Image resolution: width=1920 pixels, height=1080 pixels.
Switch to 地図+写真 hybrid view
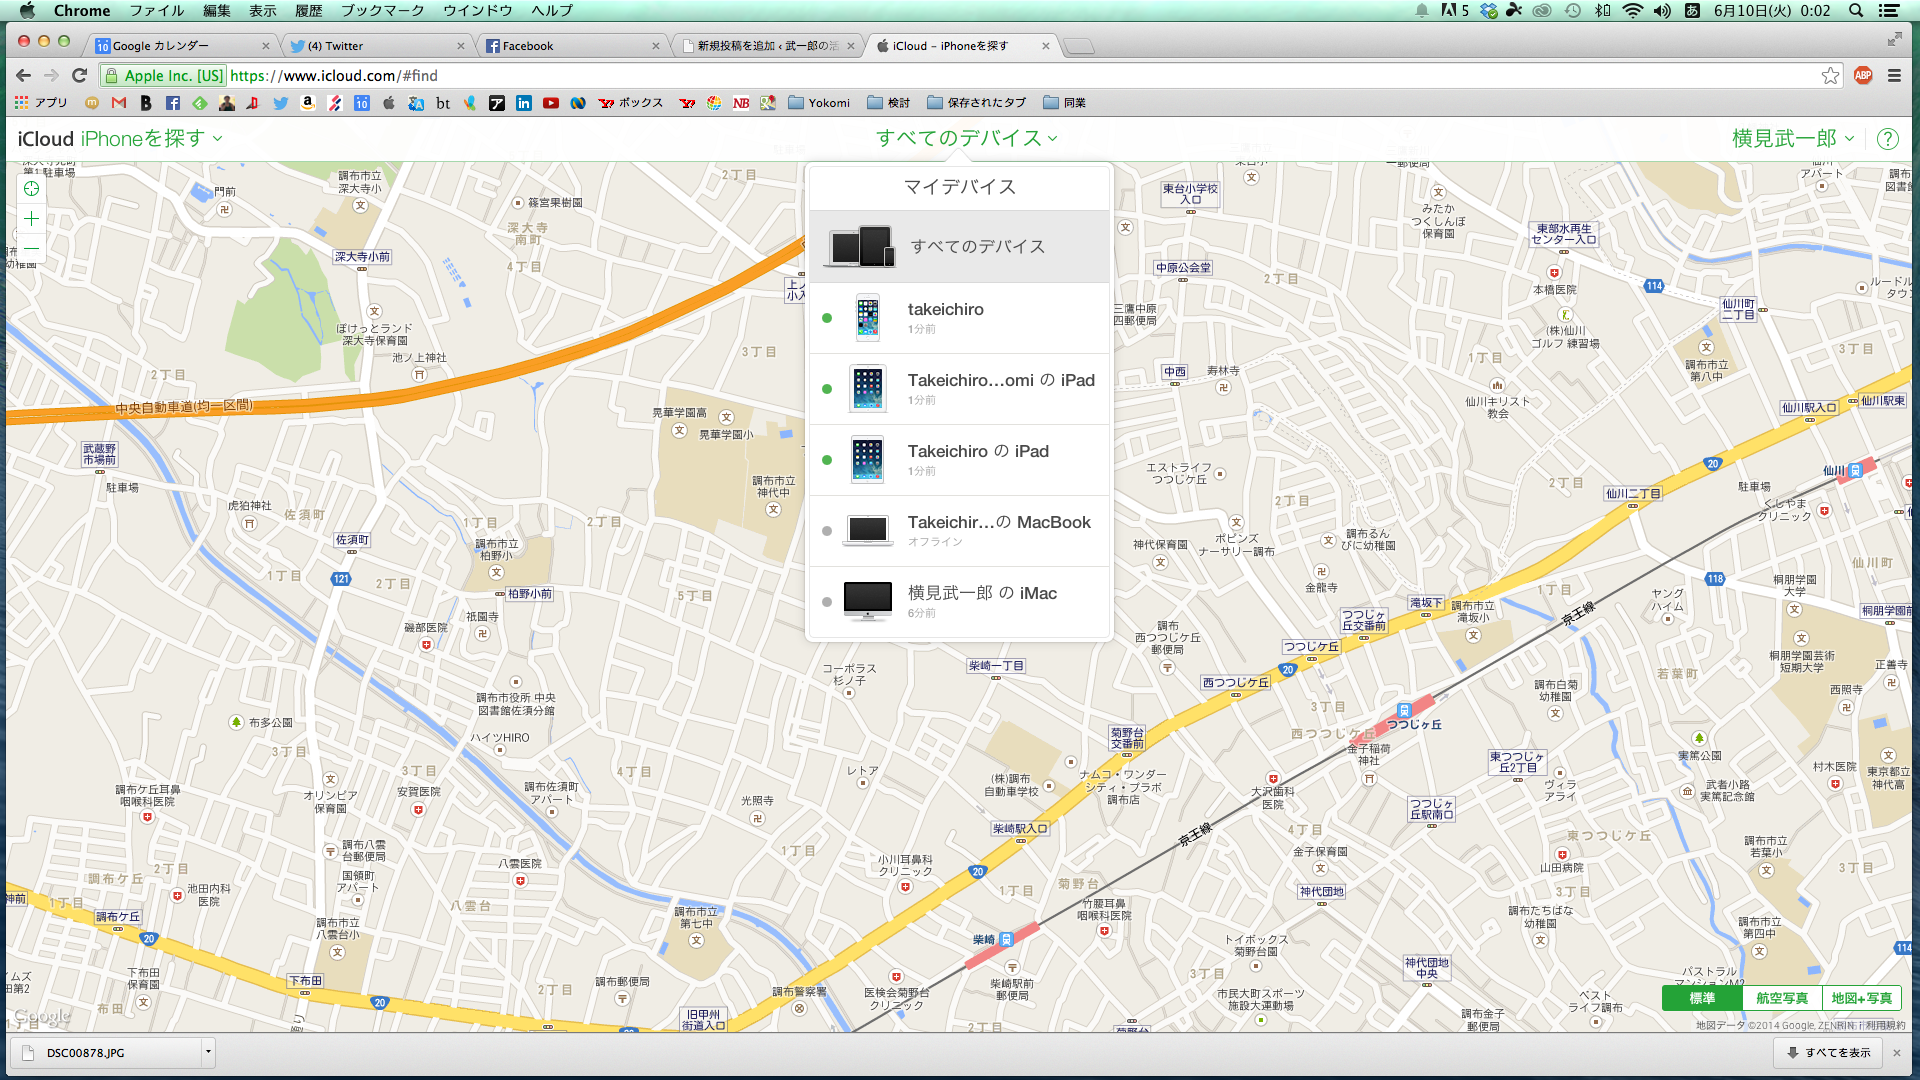1861,998
